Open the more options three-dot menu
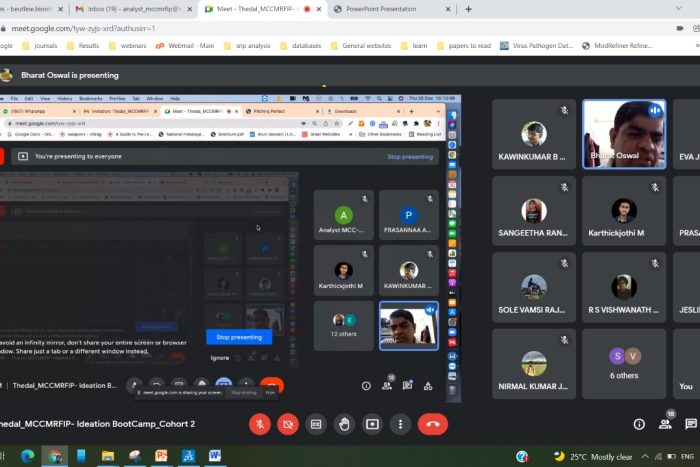The height and width of the screenshot is (467, 700). (400, 424)
